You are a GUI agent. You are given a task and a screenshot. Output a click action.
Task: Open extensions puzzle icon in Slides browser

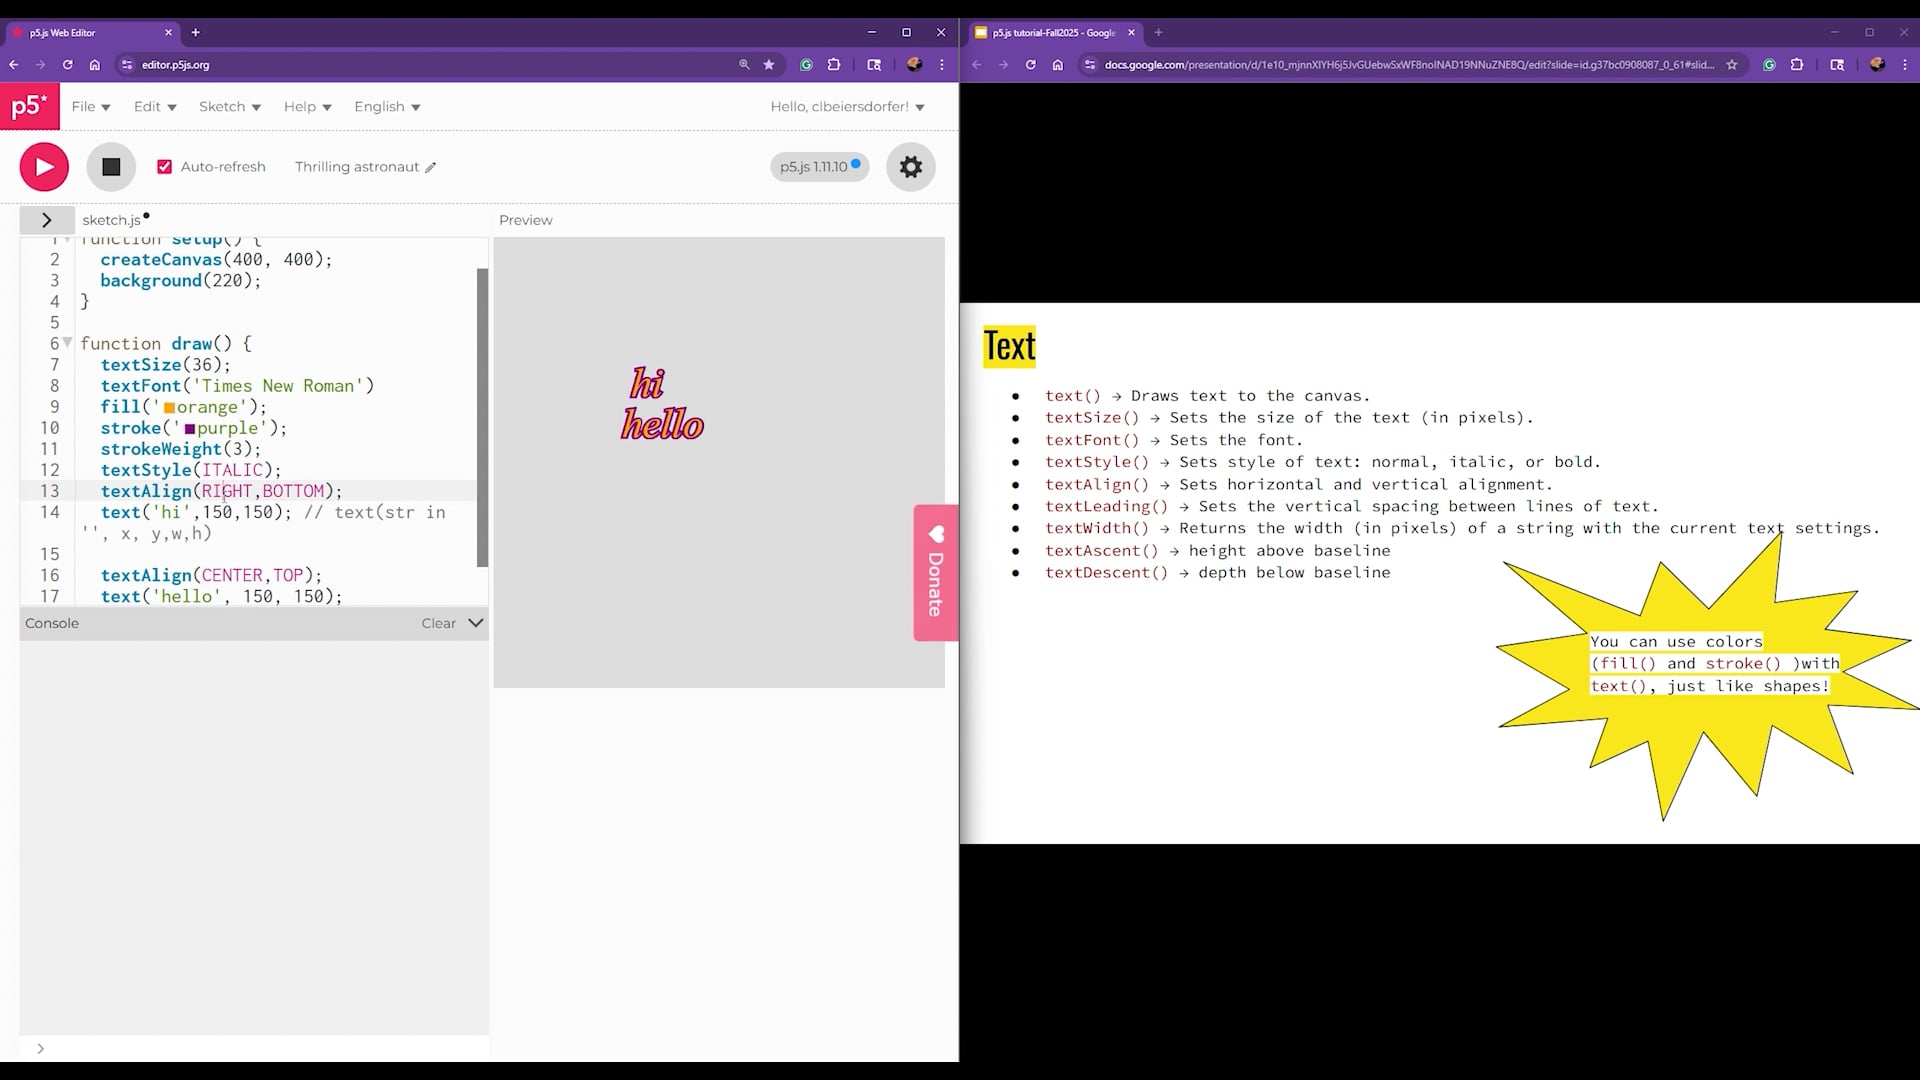pos(1797,65)
